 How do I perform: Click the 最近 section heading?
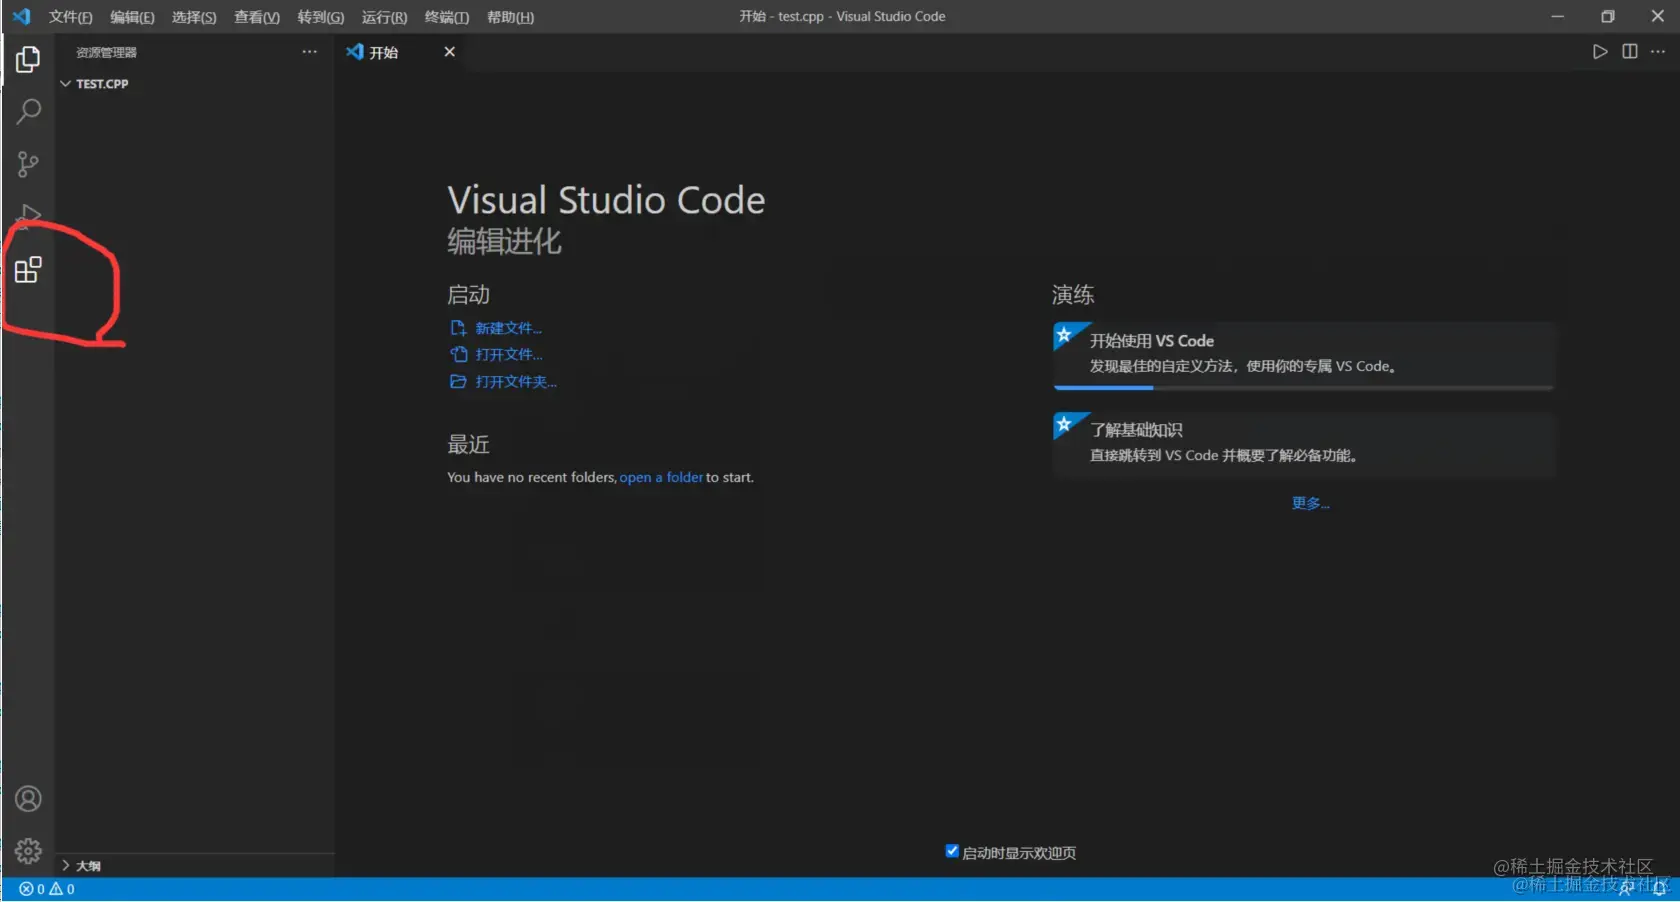[x=468, y=444]
